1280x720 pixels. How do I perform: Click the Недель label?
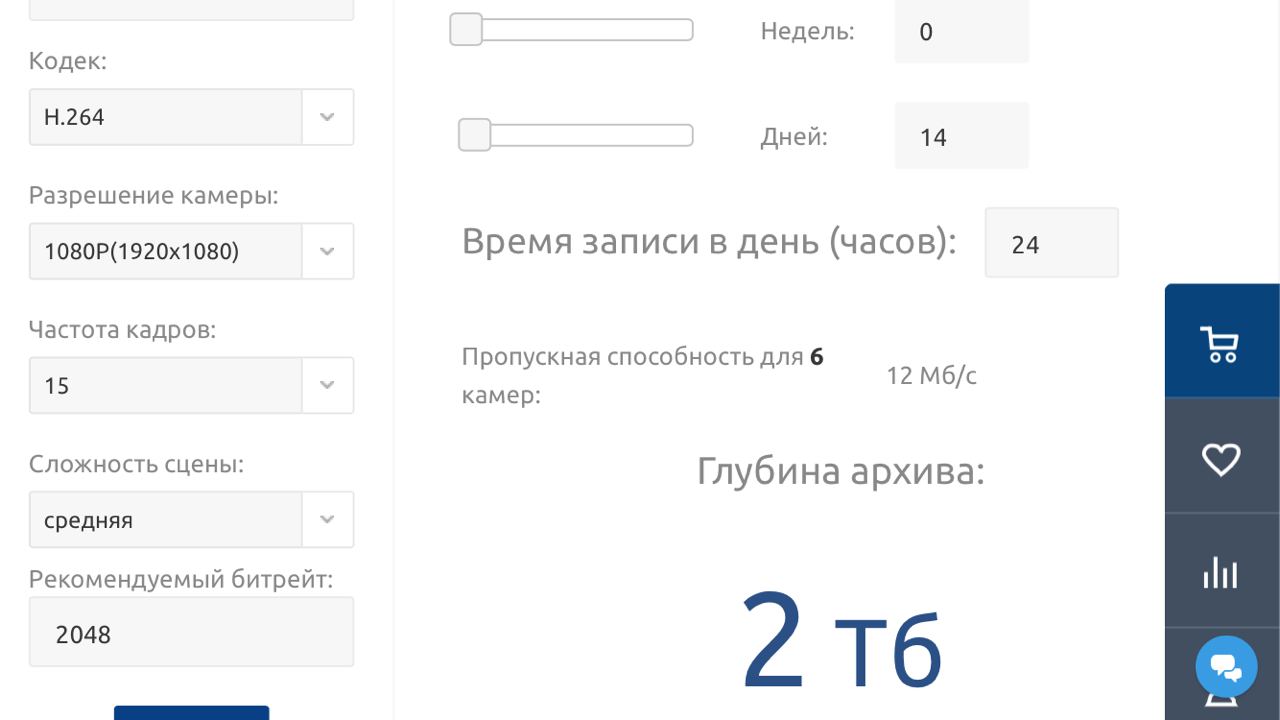808,32
